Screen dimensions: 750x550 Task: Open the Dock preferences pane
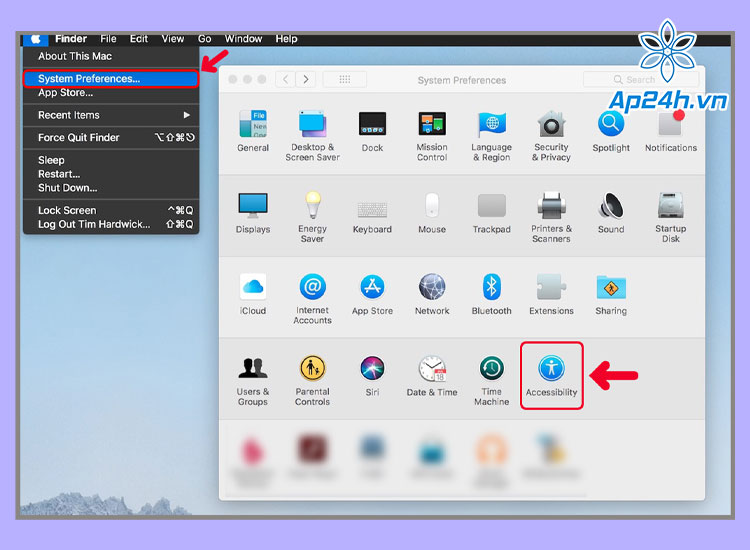(x=372, y=131)
